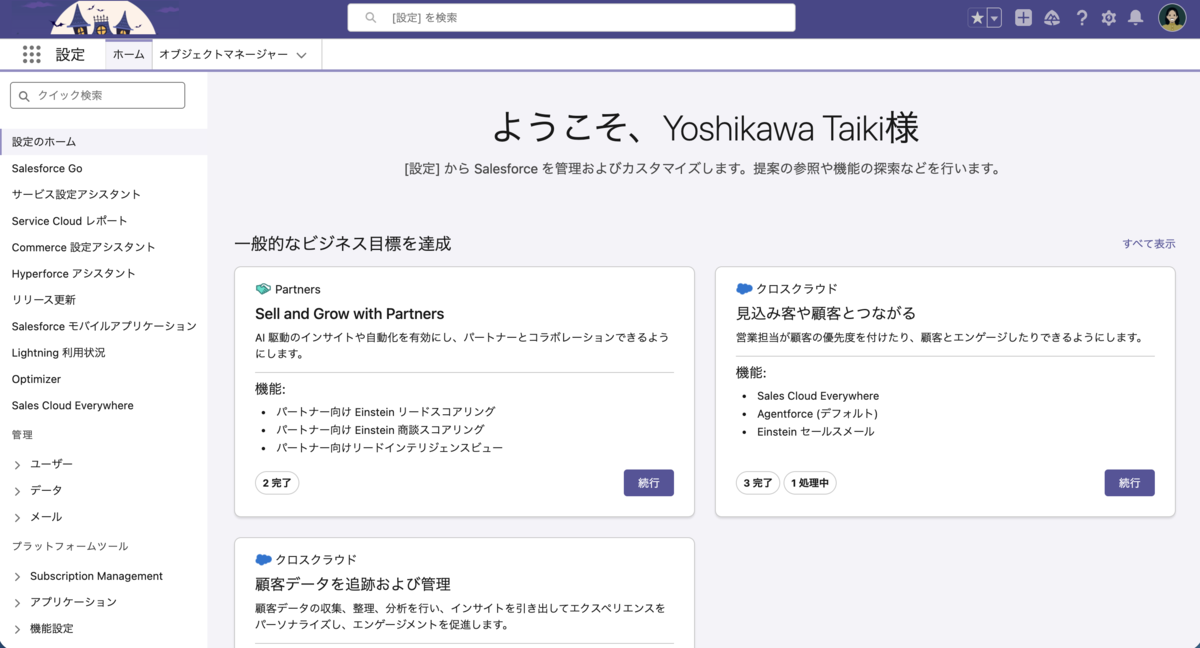Open the favorites list dropdown arrow

pos(994,18)
